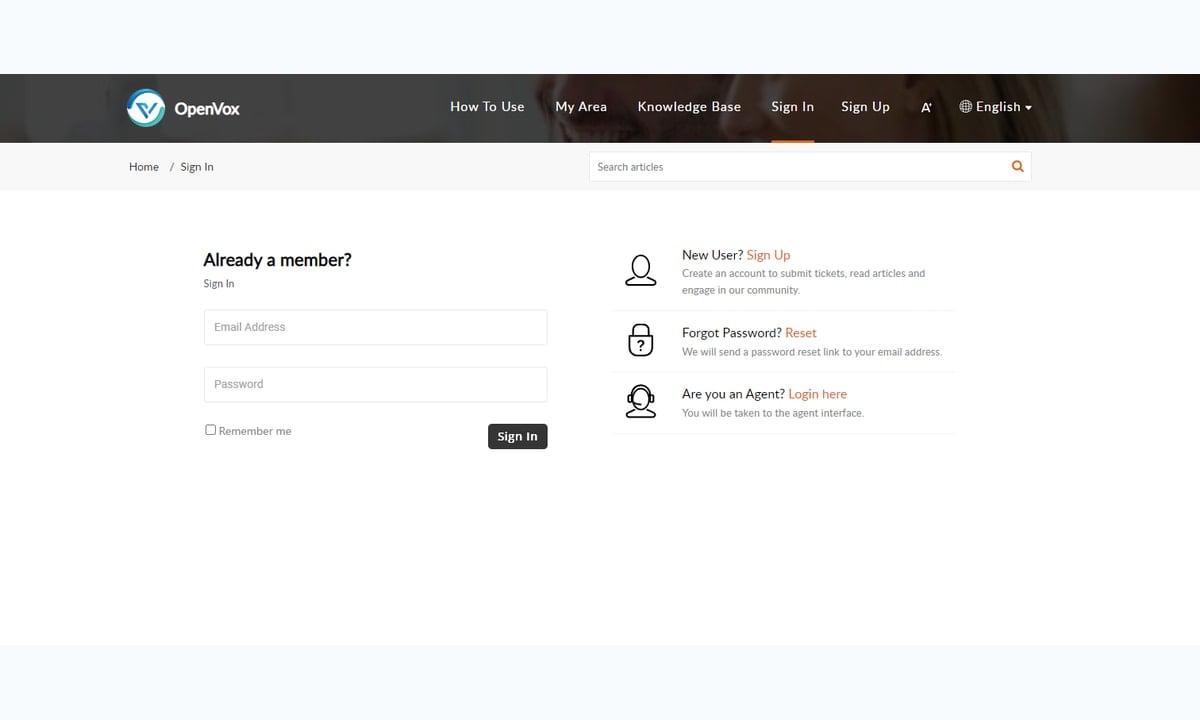Go to My Area in navigation

(581, 107)
